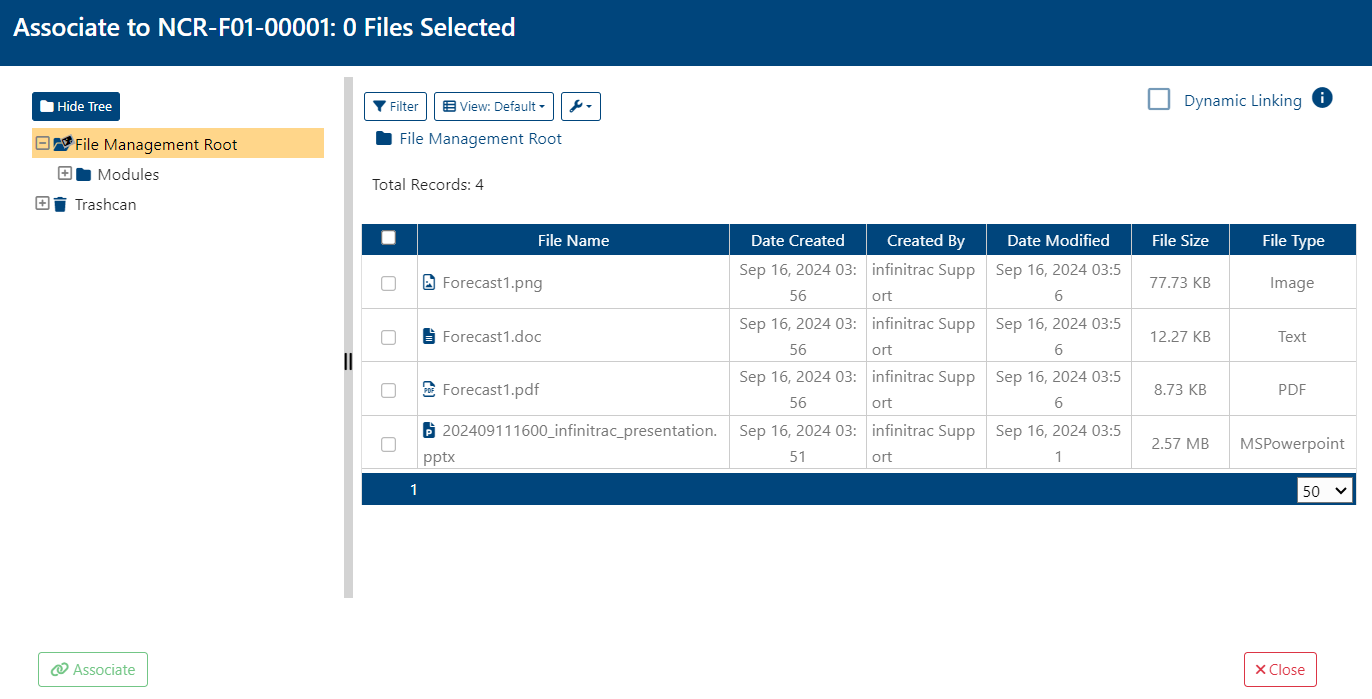Viewport: 1372px width, 699px height.
Task: Check the infinitrac_presentation.pptx row checkbox
Action: (389, 445)
